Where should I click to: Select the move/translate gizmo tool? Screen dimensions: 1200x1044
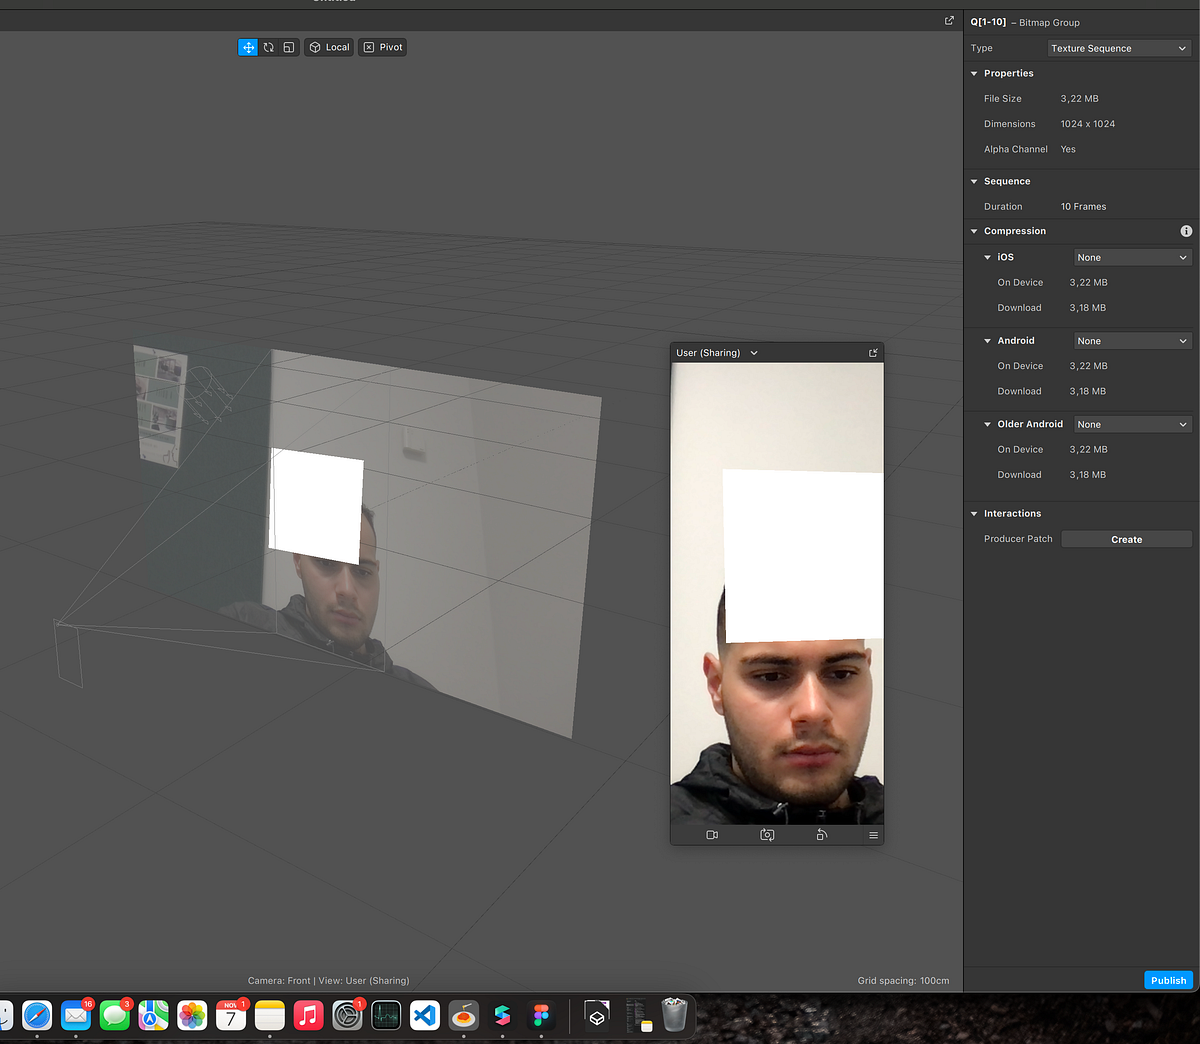tap(248, 47)
